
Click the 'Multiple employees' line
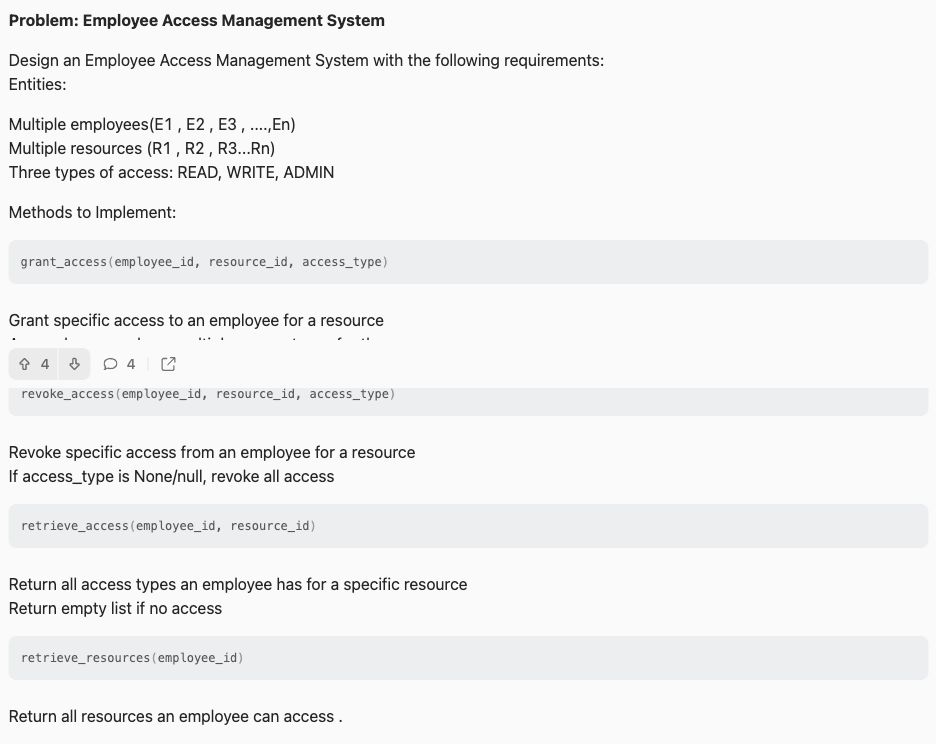pos(152,124)
